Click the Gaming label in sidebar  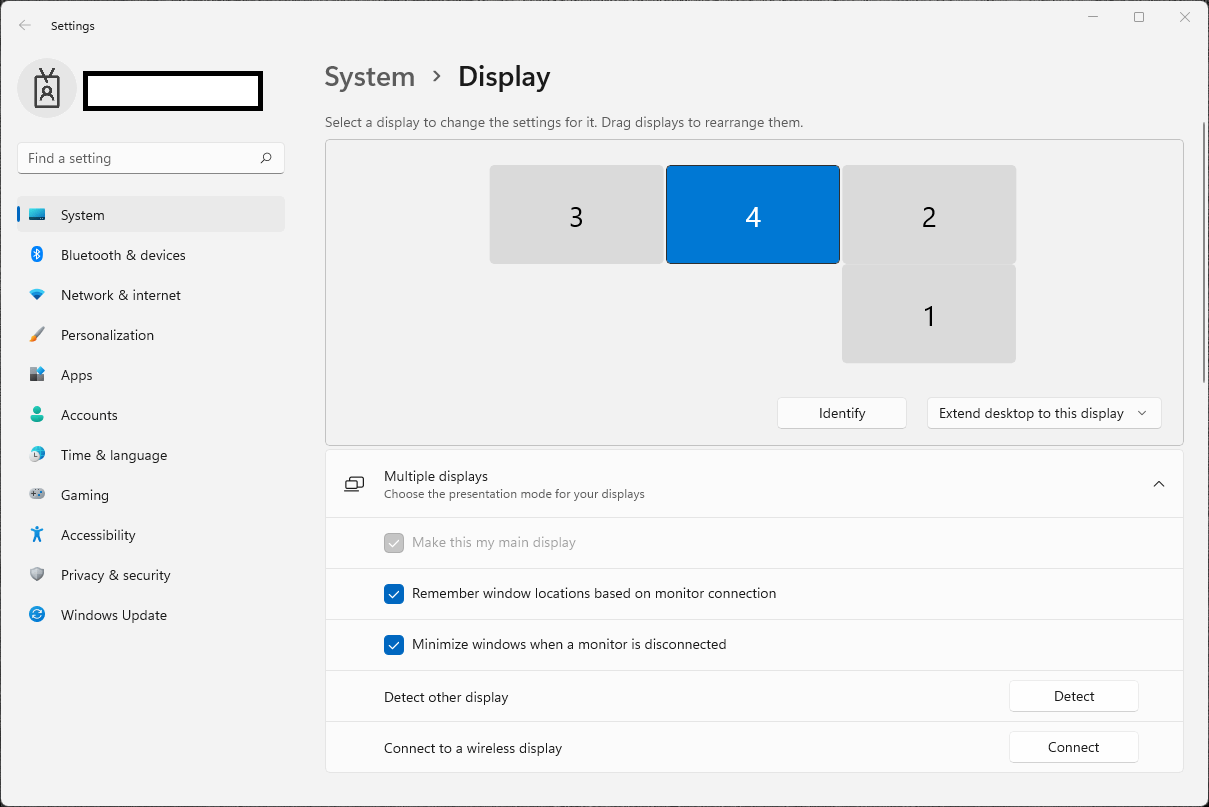tap(85, 495)
